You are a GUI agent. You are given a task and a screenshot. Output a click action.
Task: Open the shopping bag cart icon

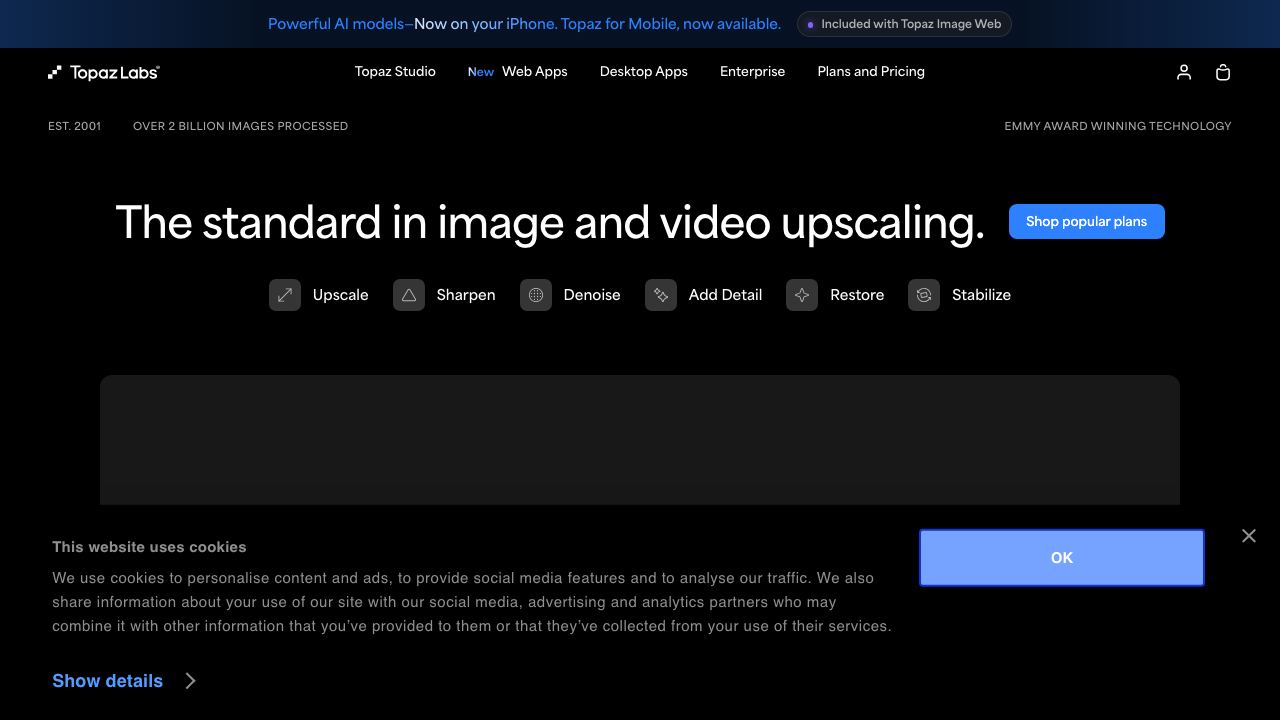click(x=1222, y=72)
